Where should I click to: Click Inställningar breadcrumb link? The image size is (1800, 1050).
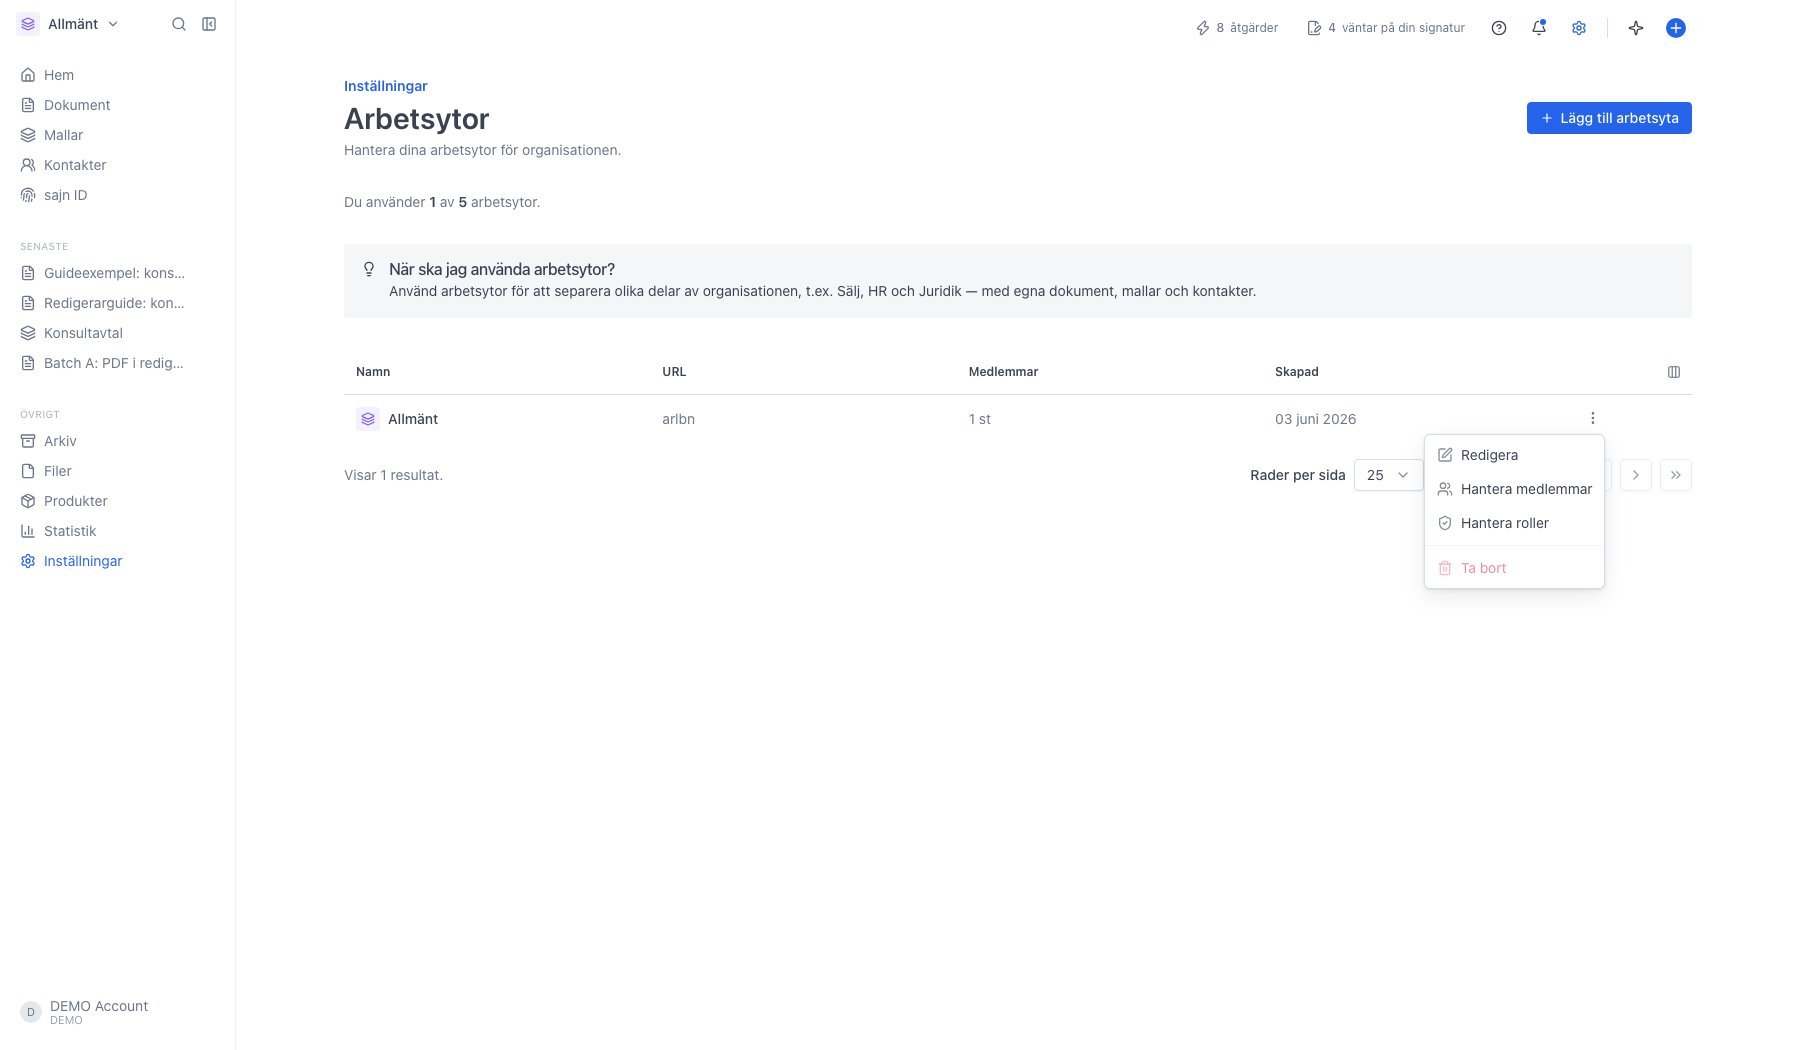click(x=386, y=86)
